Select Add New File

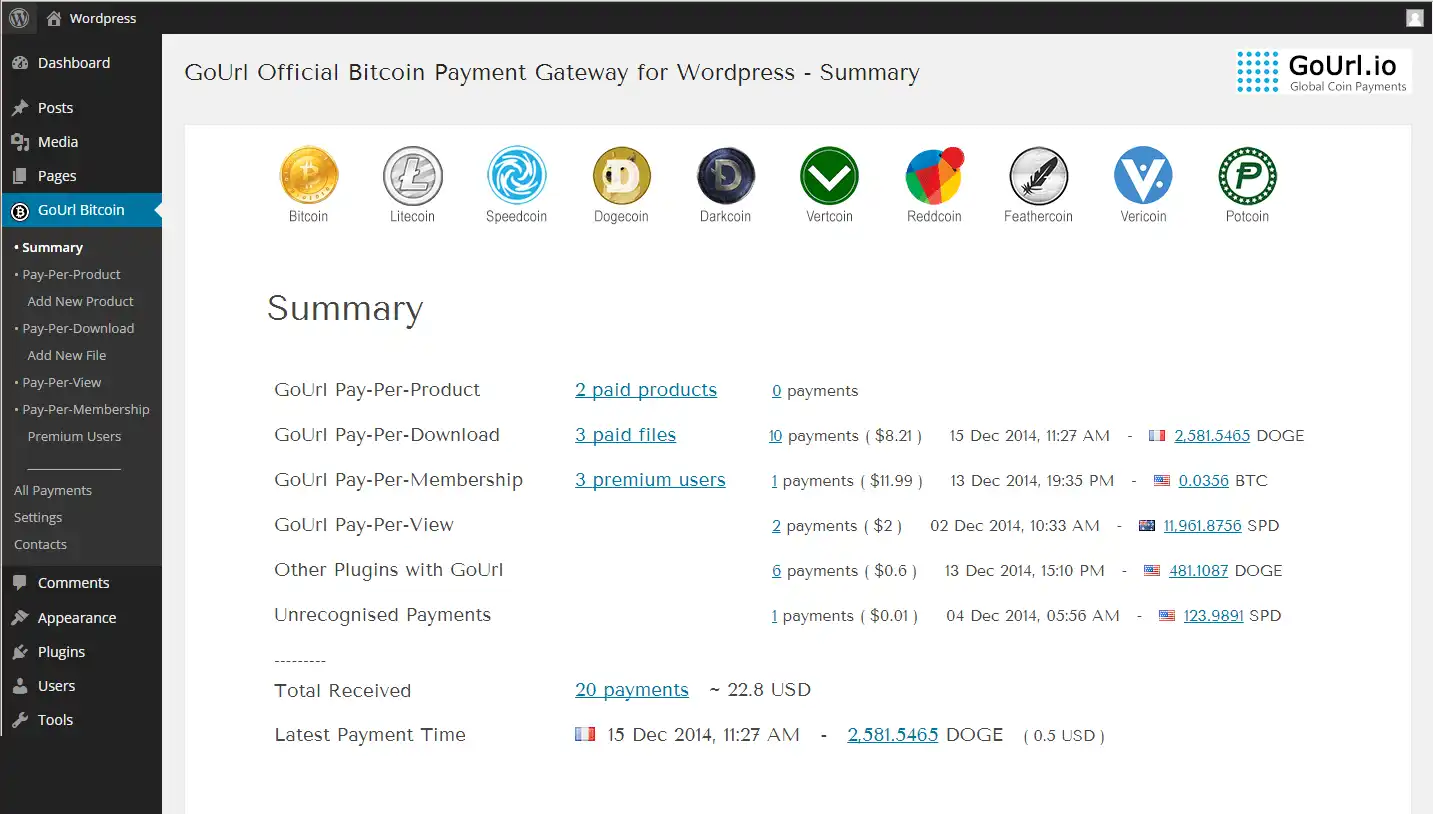tap(66, 355)
